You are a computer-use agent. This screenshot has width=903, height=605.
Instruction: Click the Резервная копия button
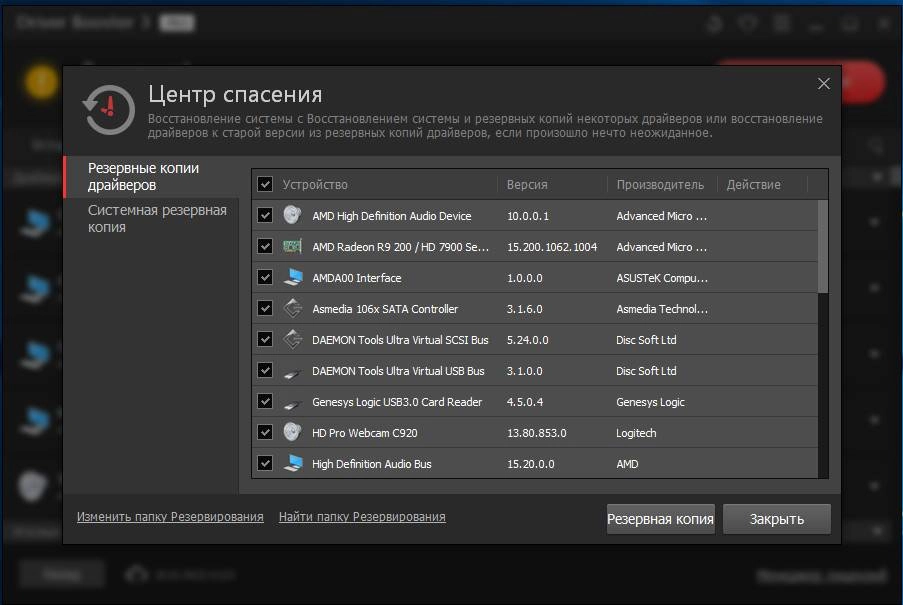661,519
